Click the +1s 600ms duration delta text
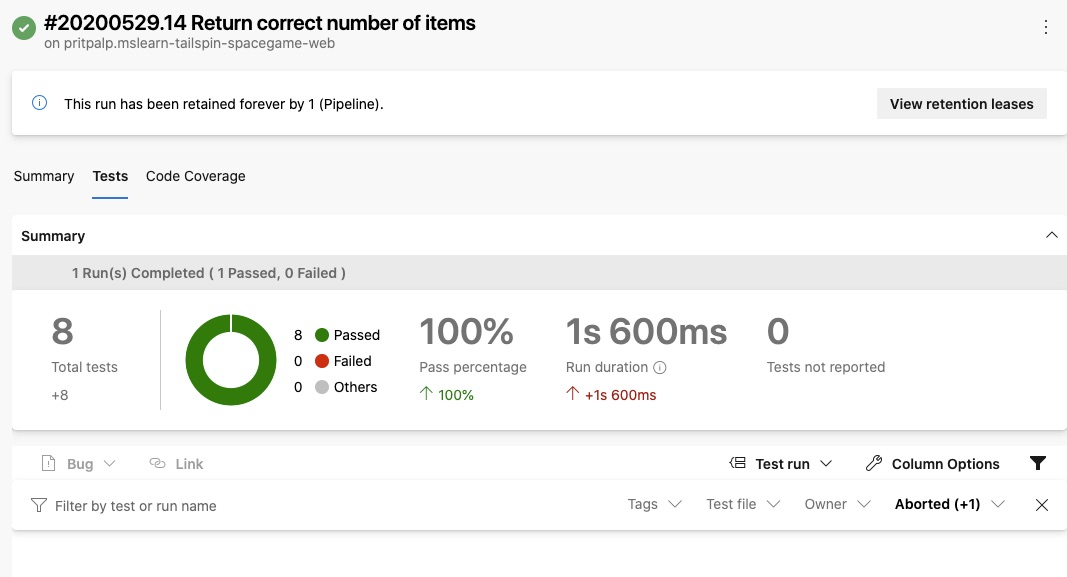1067x577 pixels. [621, 395]
